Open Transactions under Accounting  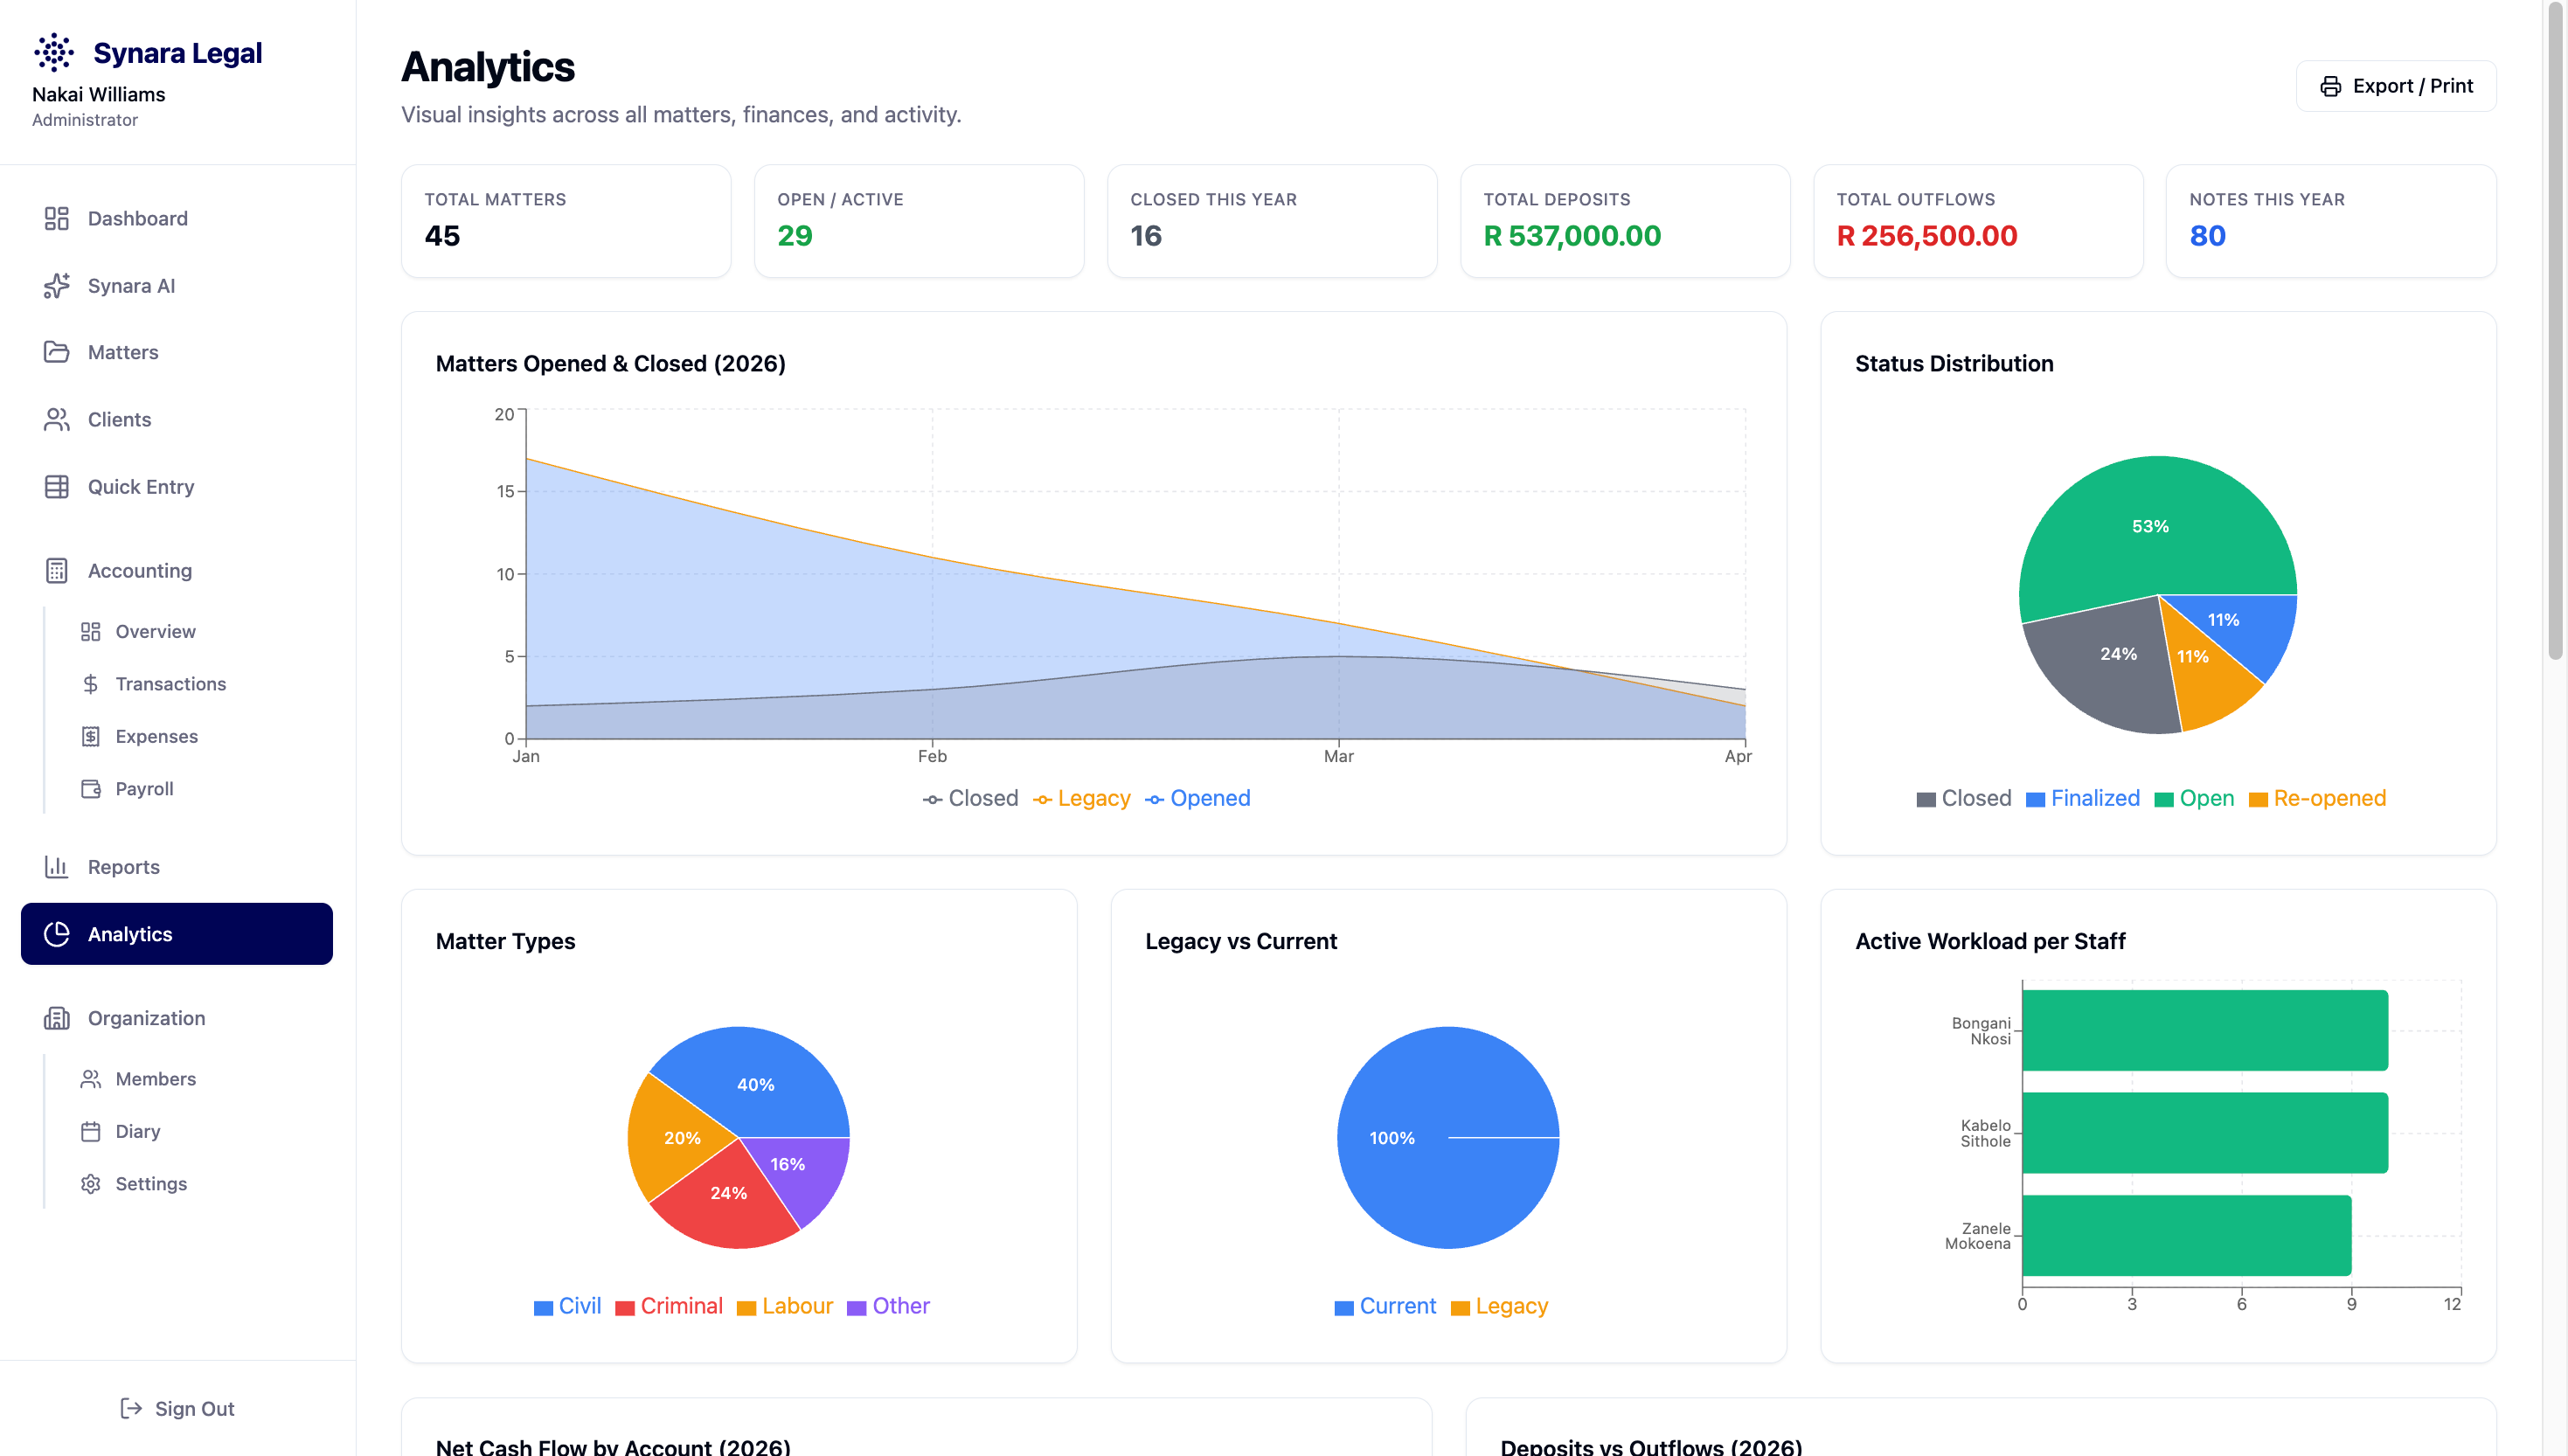click(197, 683)
